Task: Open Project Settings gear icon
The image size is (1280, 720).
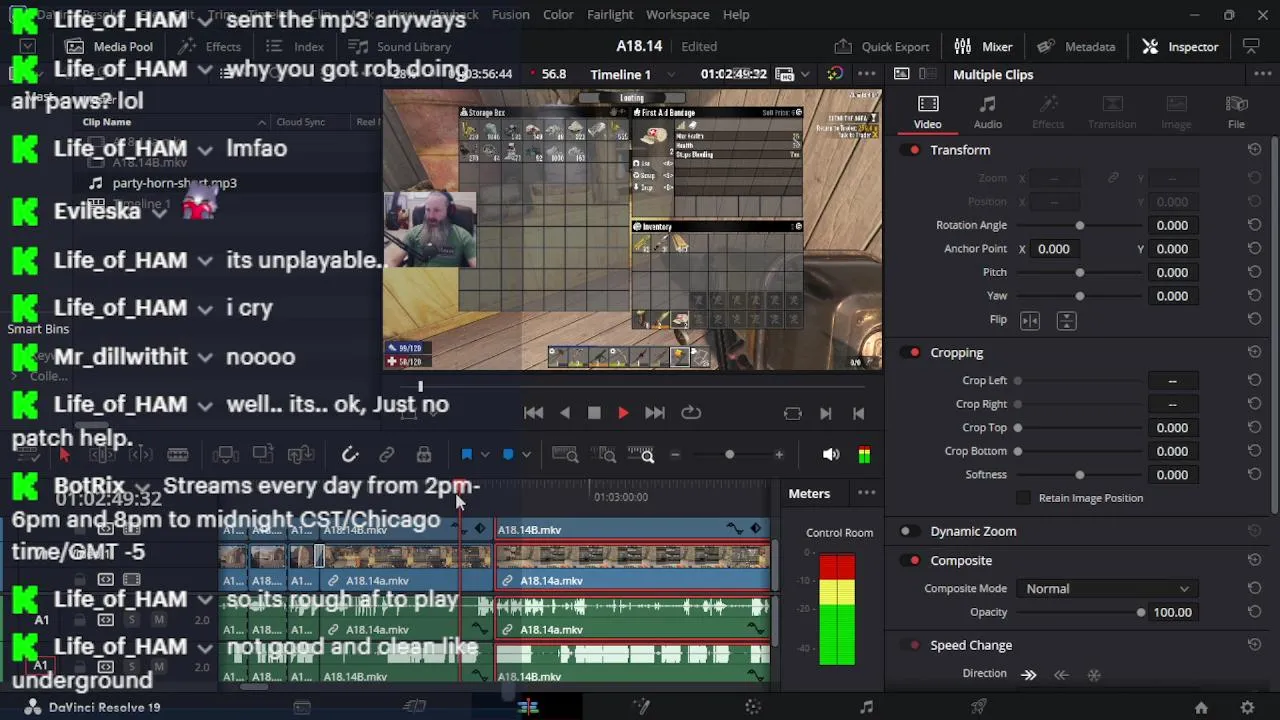Action: pos(1245,708)
